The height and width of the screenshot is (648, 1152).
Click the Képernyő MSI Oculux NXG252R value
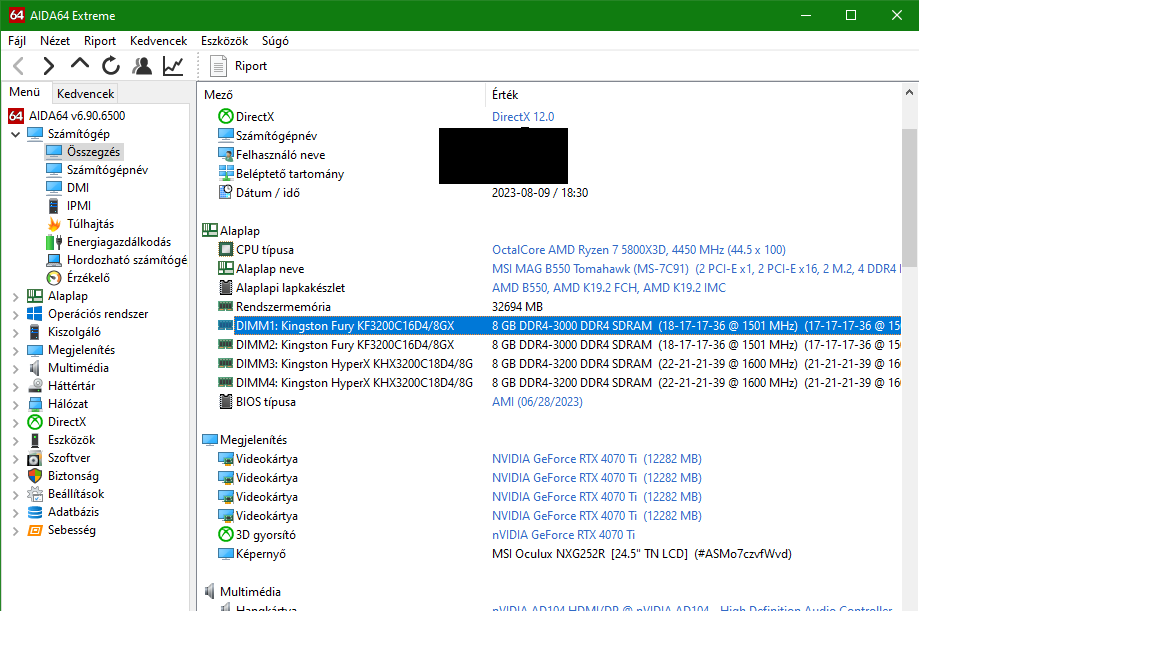point(641,554)
